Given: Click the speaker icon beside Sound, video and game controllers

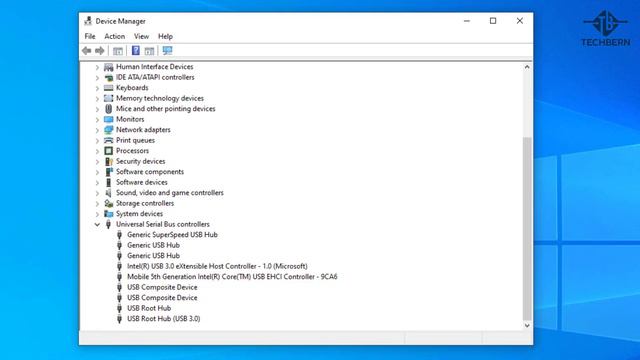Looking at the screenshot, I should (109, 193).
